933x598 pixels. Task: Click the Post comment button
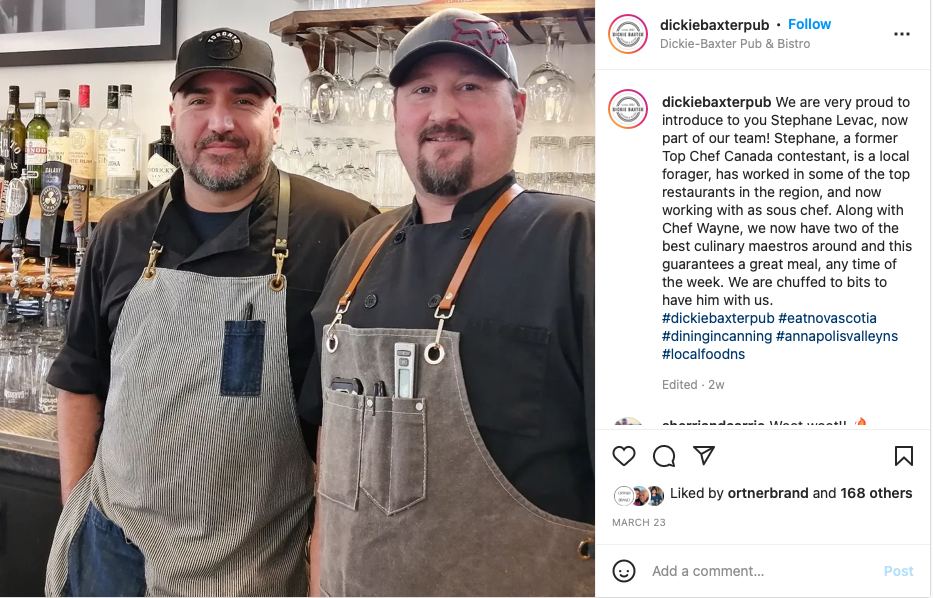pos(898,571)
